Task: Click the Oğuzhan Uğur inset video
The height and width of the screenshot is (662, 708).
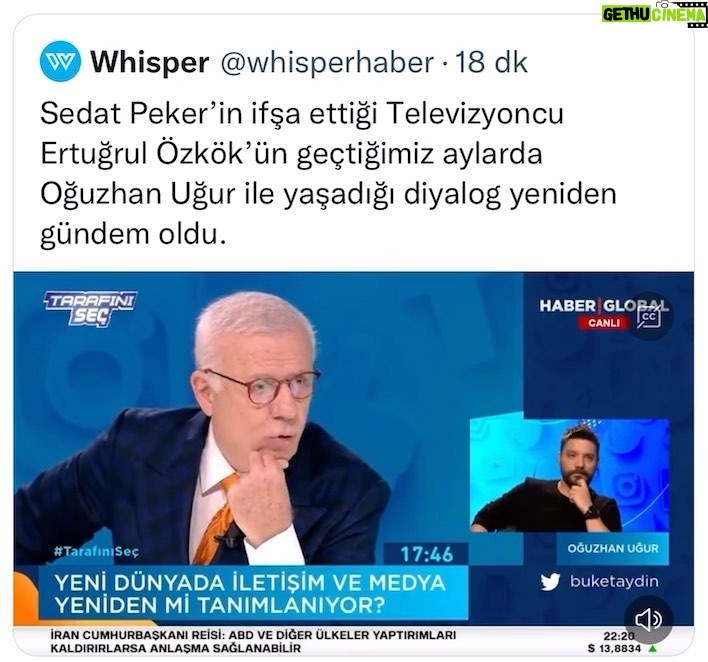Action: 569,475
